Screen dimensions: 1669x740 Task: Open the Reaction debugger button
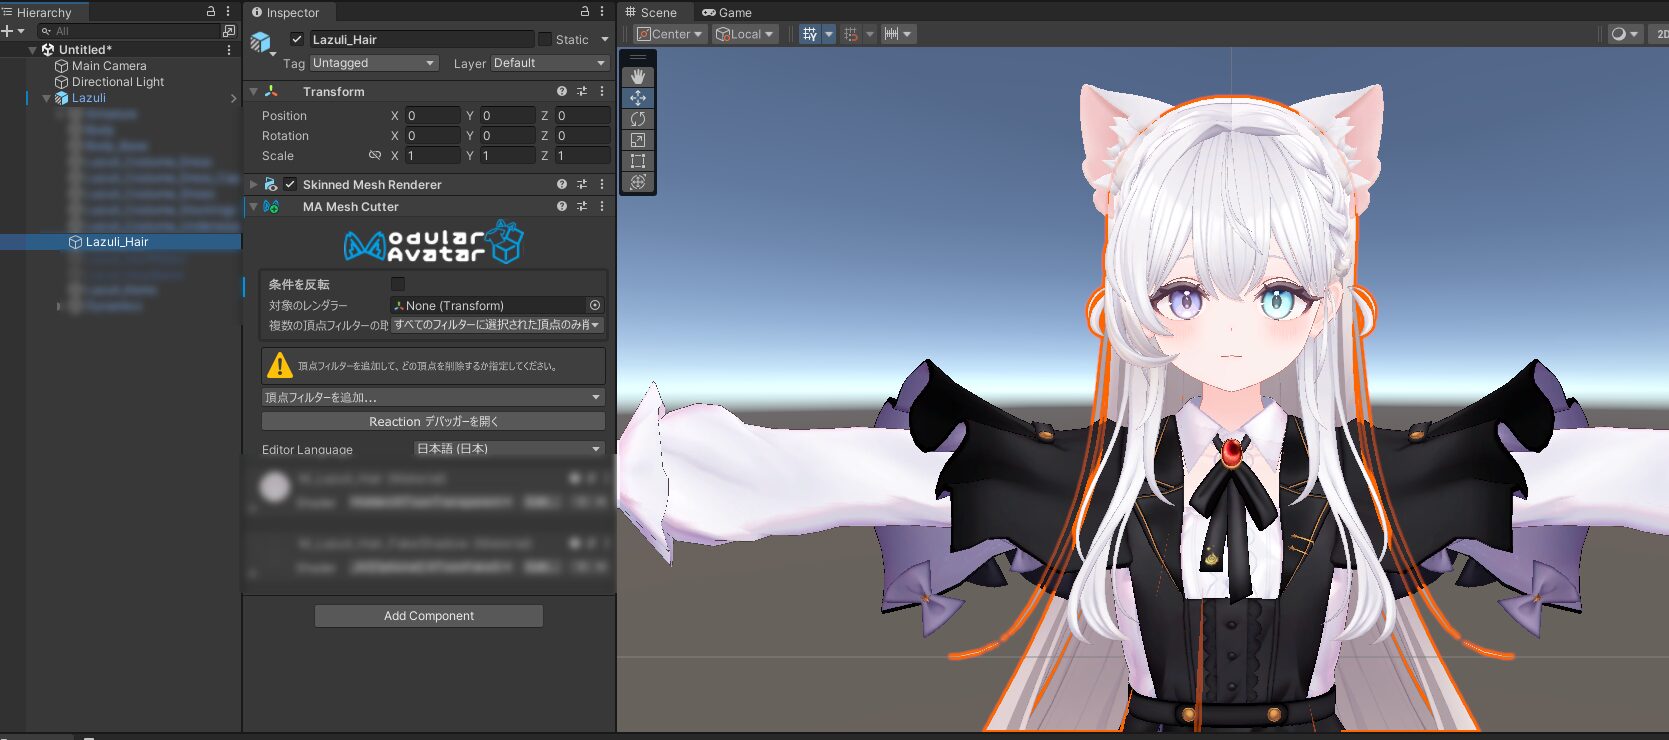[433, 422]
